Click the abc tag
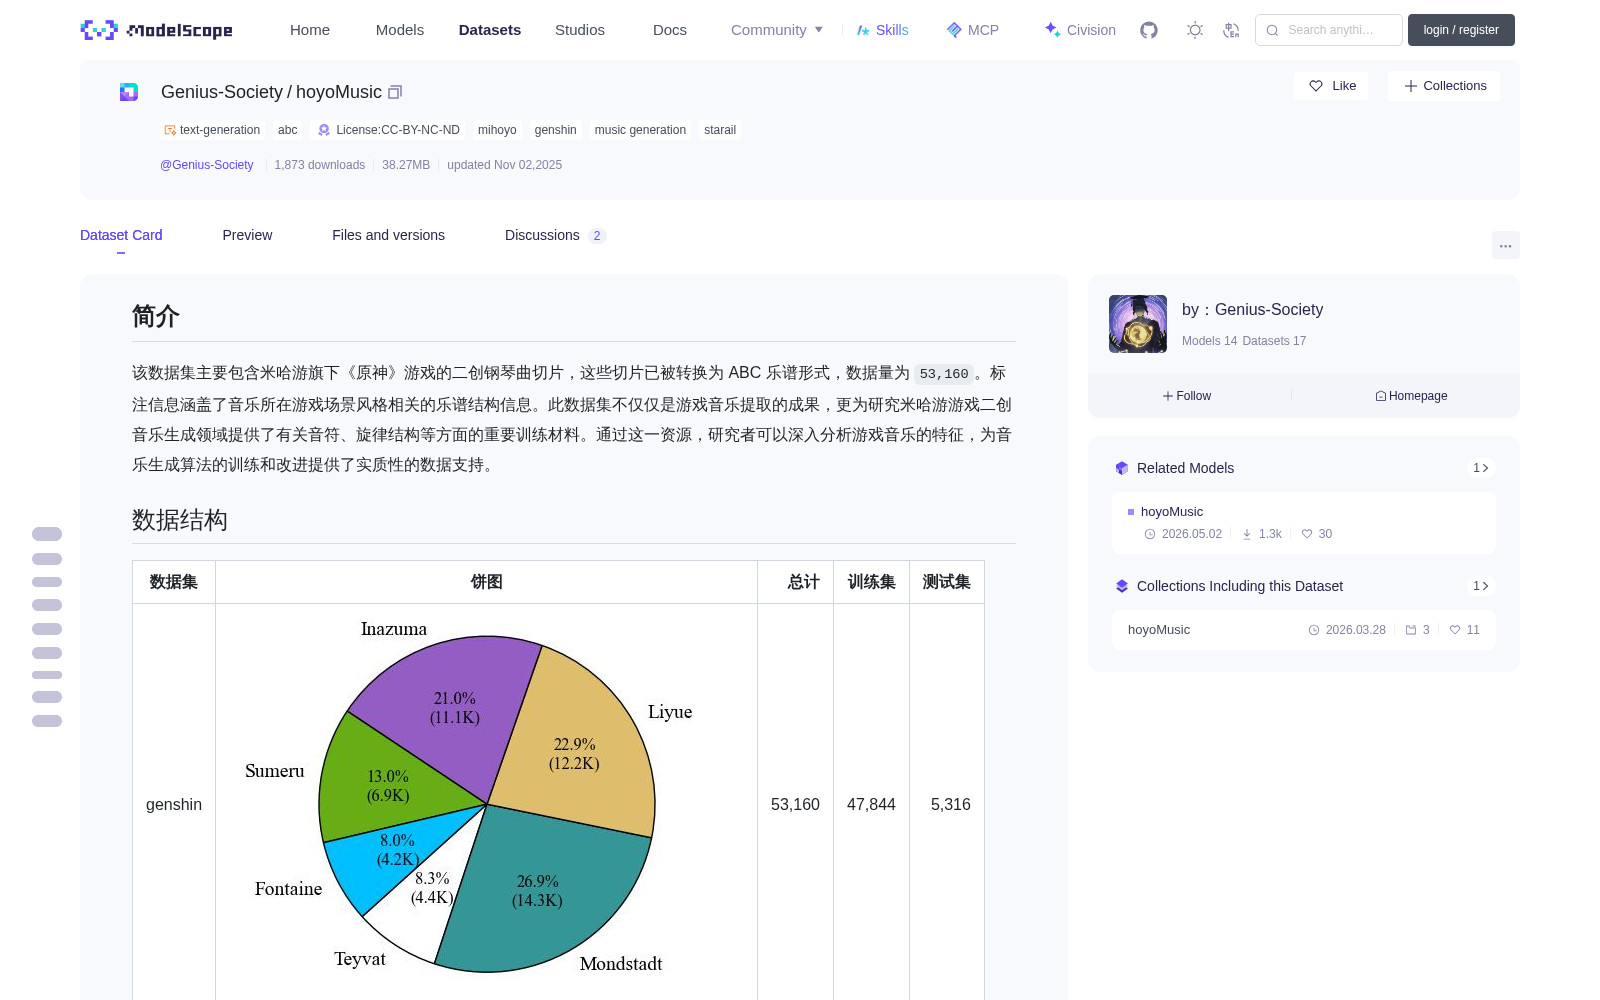1600x1000 pixels. [288, 130]
